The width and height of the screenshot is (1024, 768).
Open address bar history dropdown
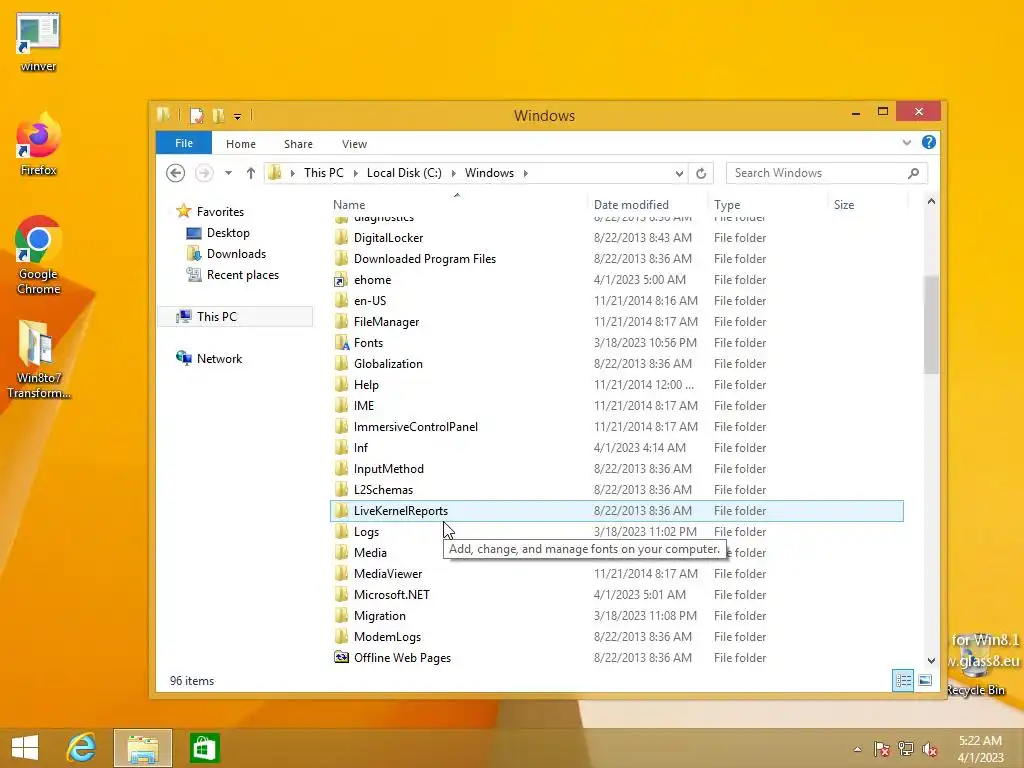679,173
